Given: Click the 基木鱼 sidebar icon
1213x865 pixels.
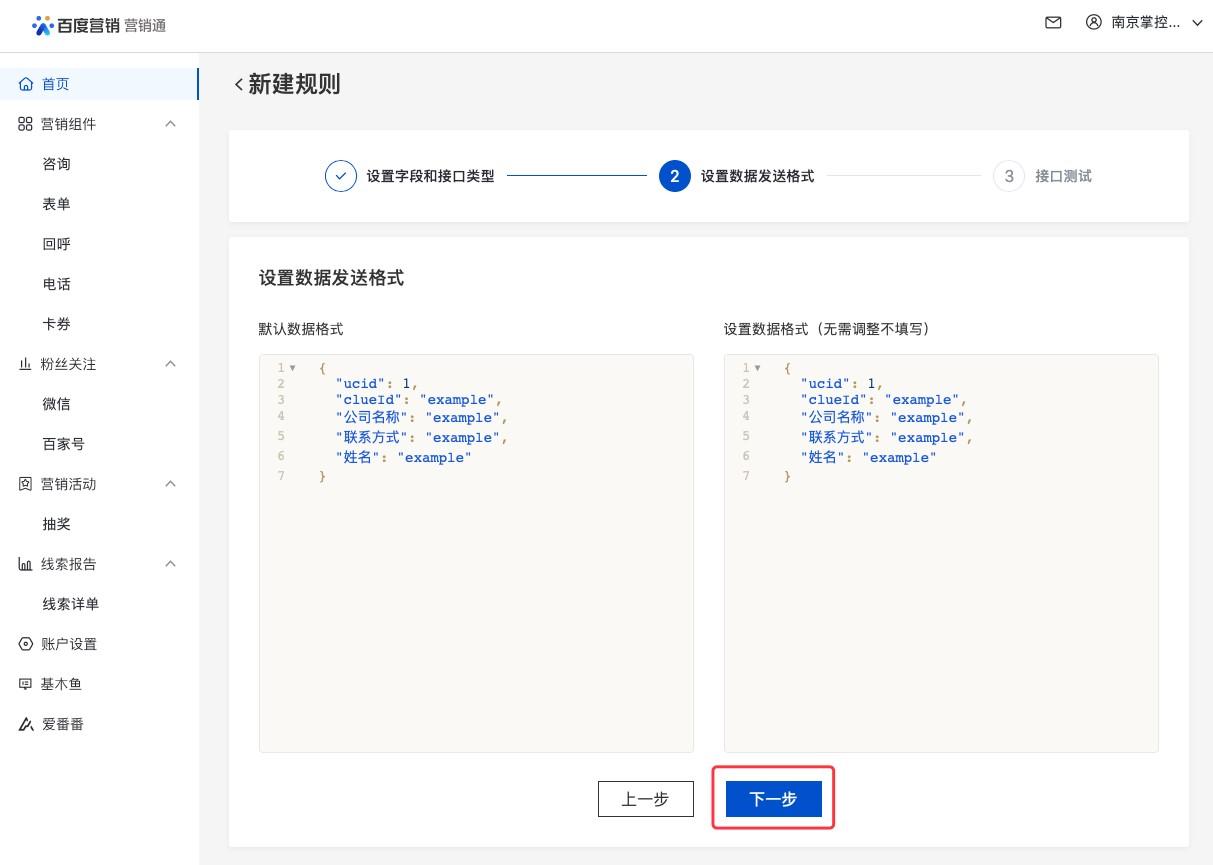Looking at the screenshot, I should [x=26, y=684].
